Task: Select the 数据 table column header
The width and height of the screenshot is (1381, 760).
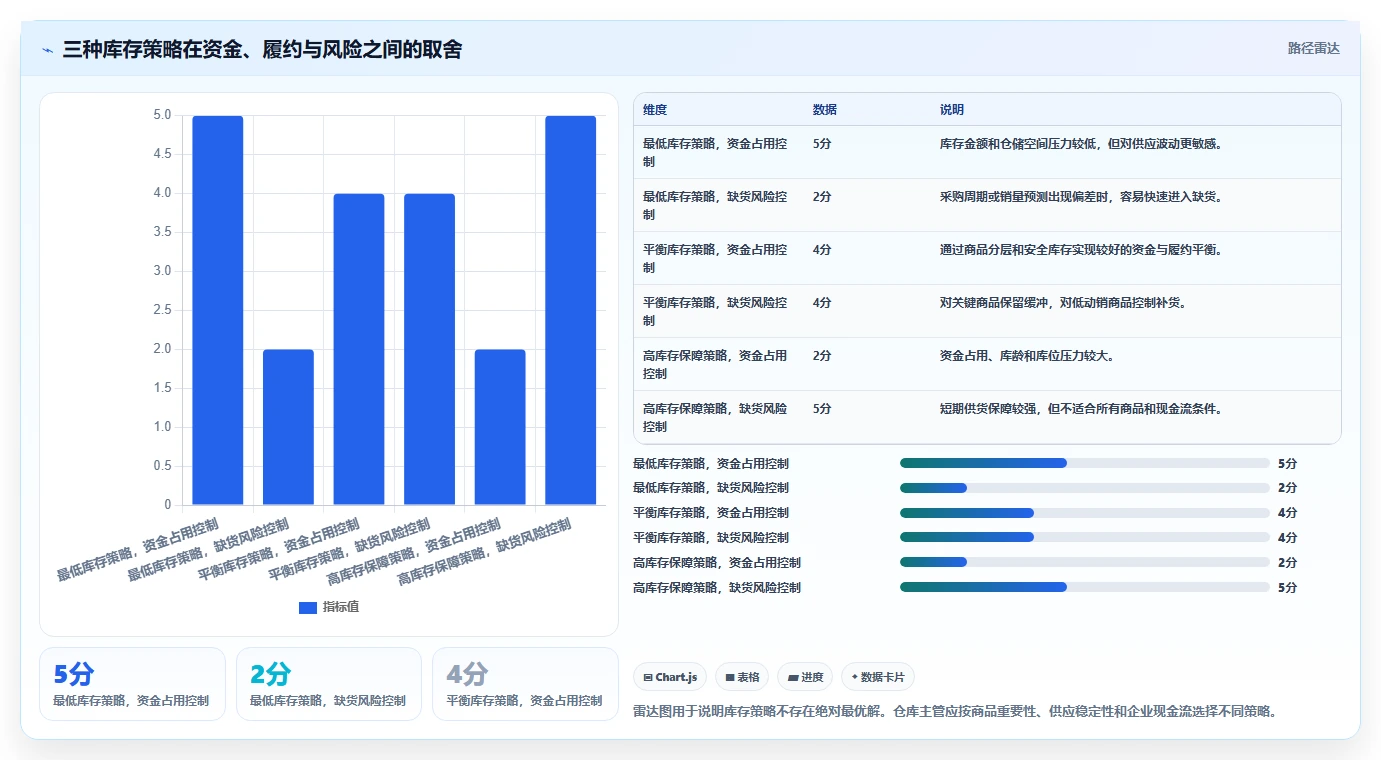Action: 825,110
